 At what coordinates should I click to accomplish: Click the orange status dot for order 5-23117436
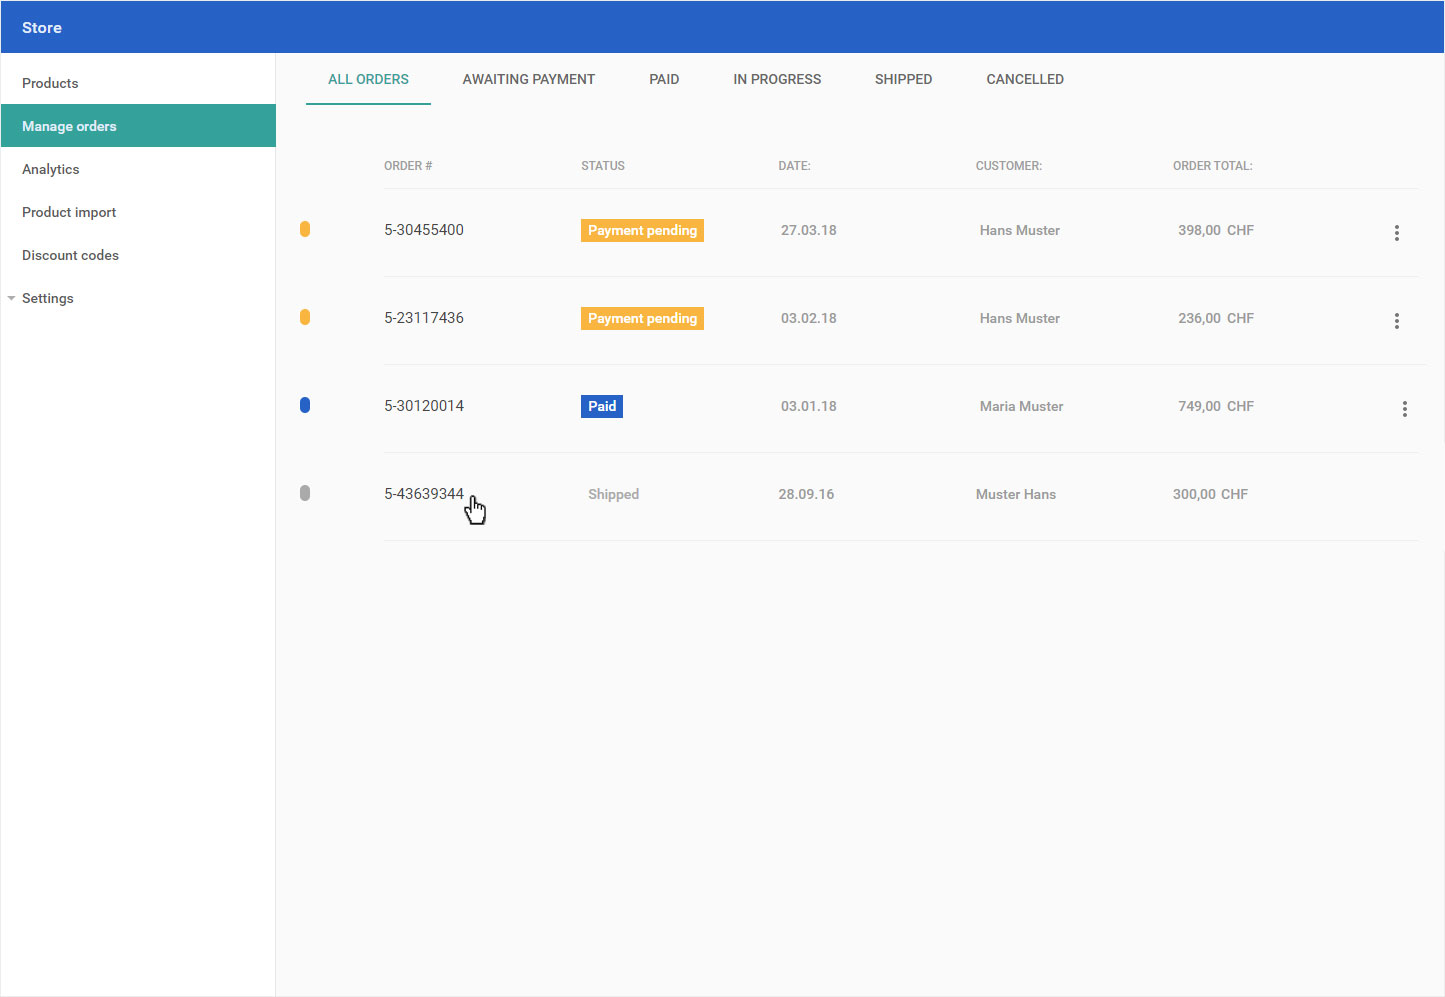[305, 317]
